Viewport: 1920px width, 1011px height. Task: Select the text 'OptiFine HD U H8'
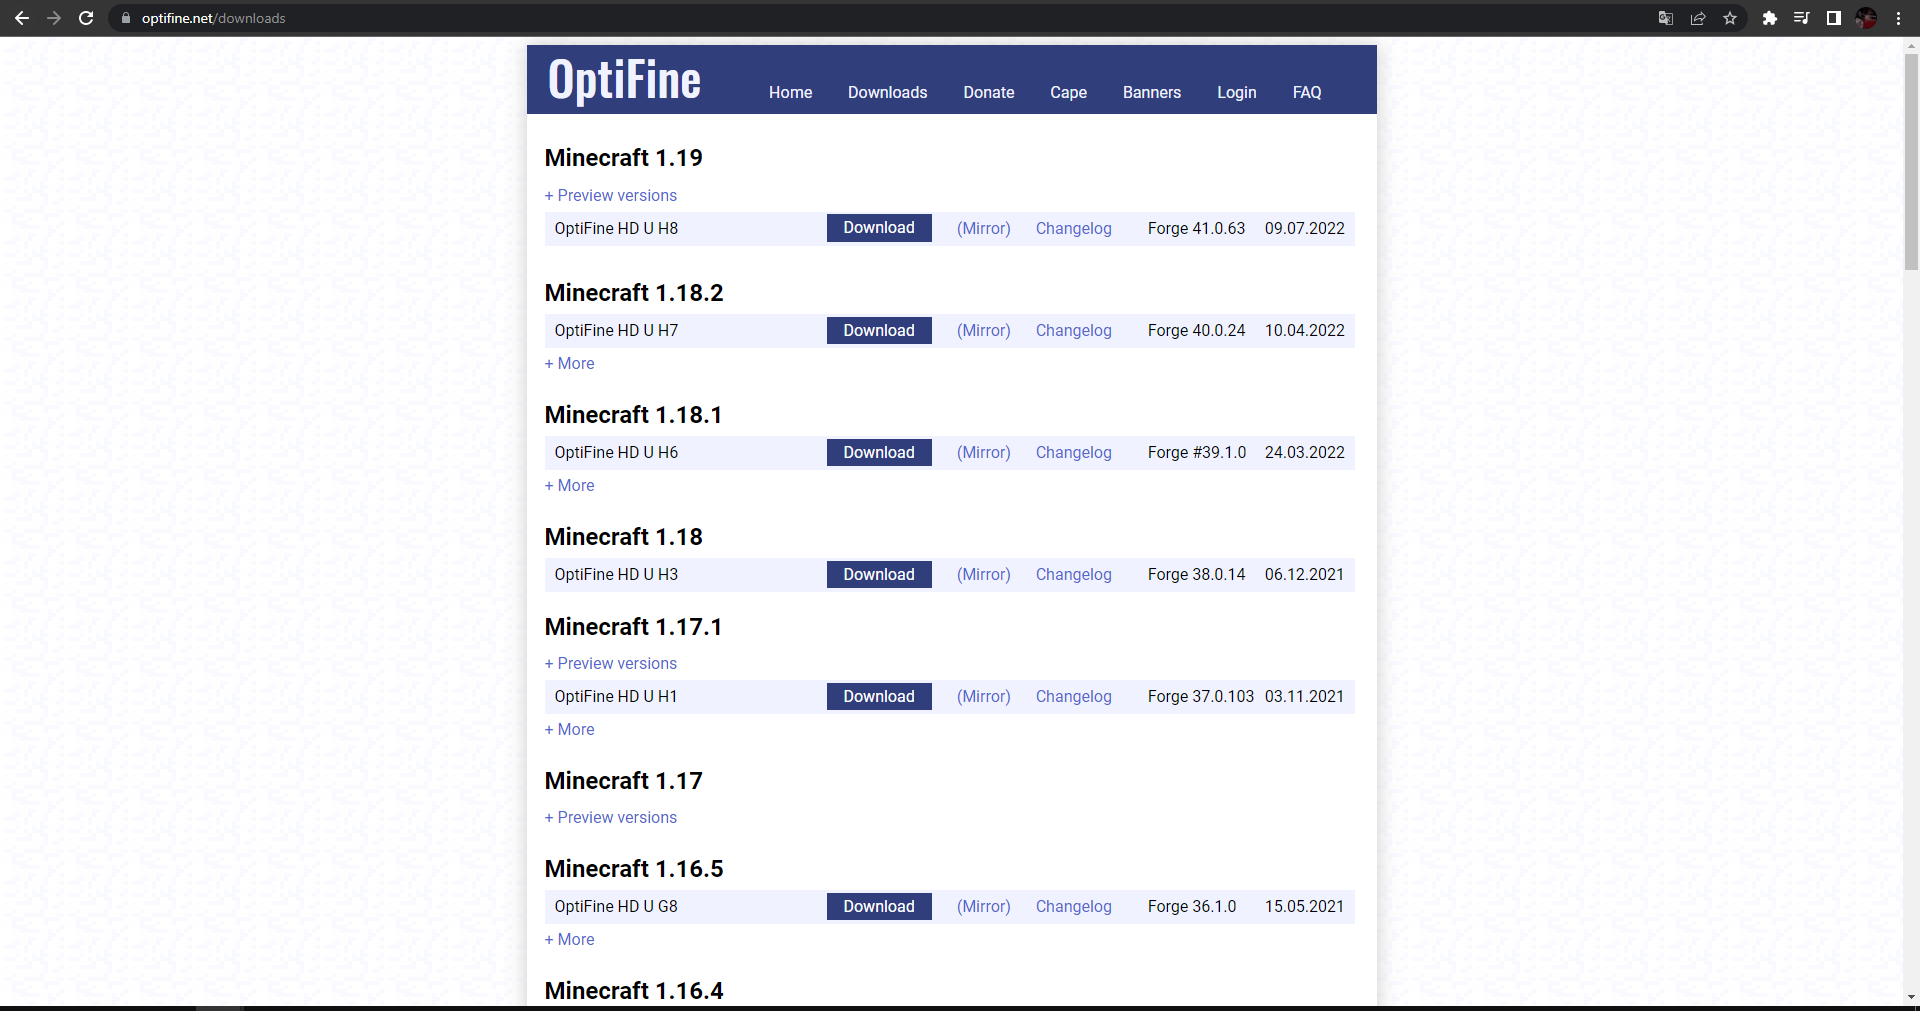click(616, 228)
